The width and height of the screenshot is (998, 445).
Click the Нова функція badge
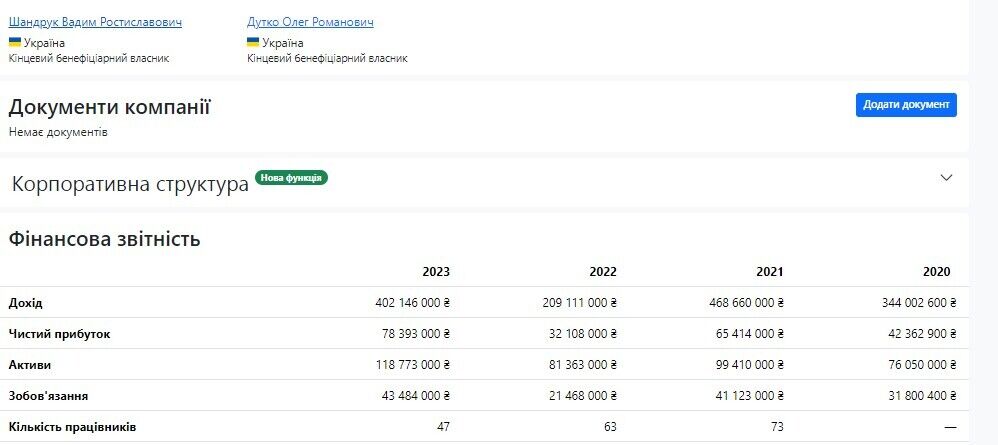[292, 178]
